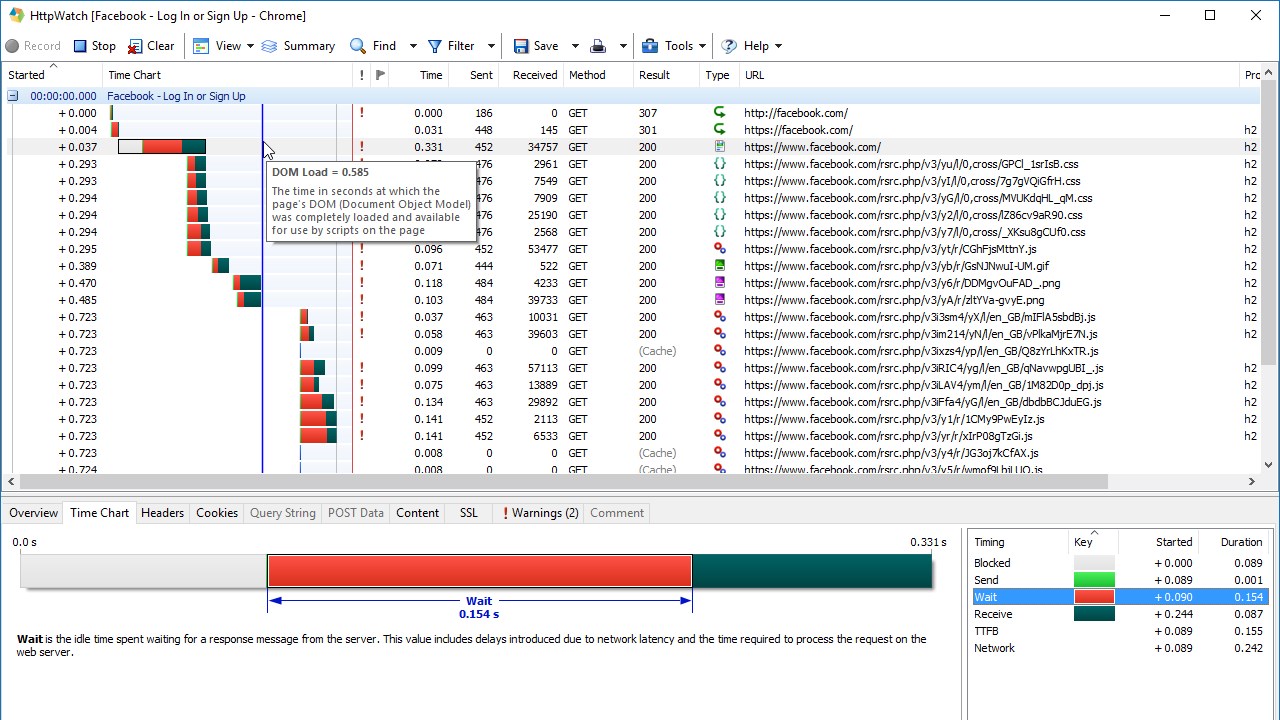Open the Warnings (2) tab

pyautogui.click(x=541, y=513)
